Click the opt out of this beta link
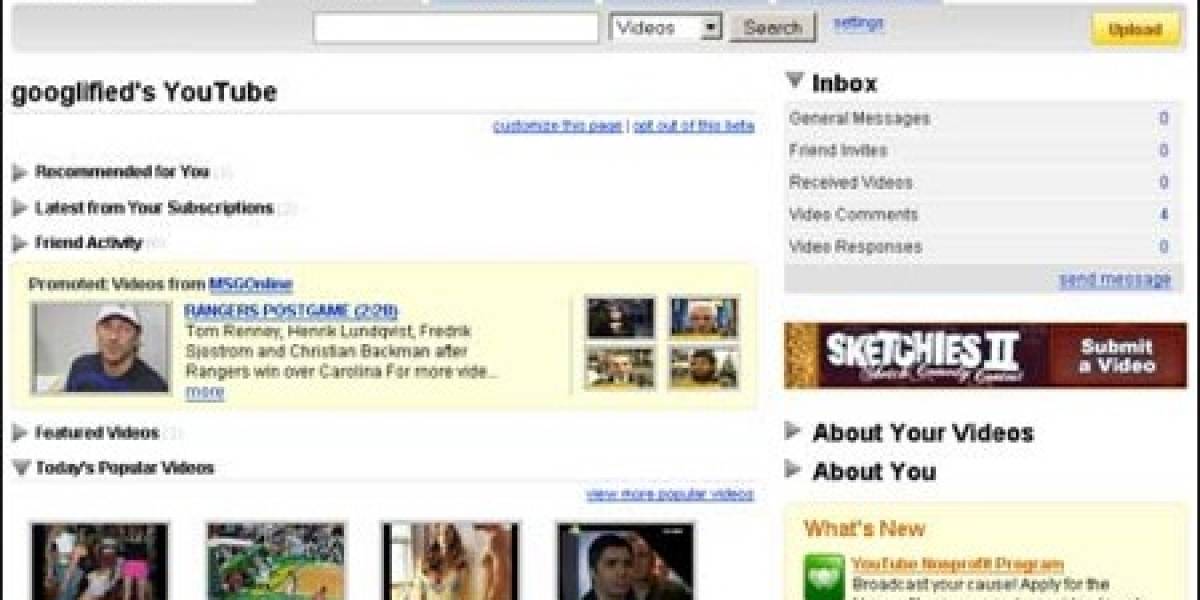 [693, 126]
